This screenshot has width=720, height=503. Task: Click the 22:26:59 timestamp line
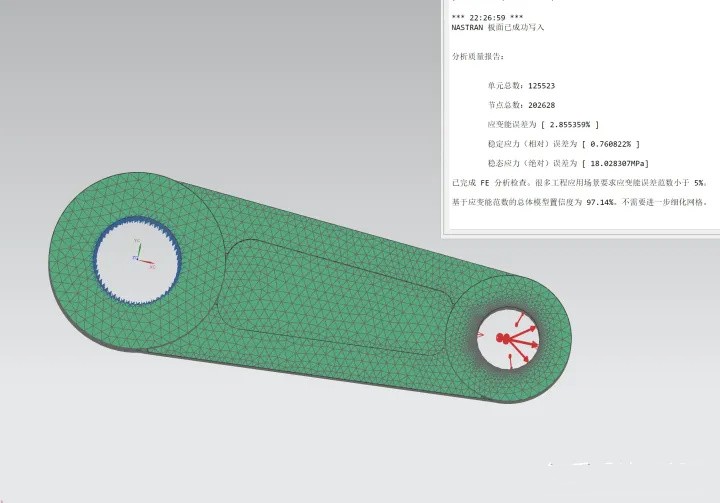pyautogui.click(x=487, y=18)
